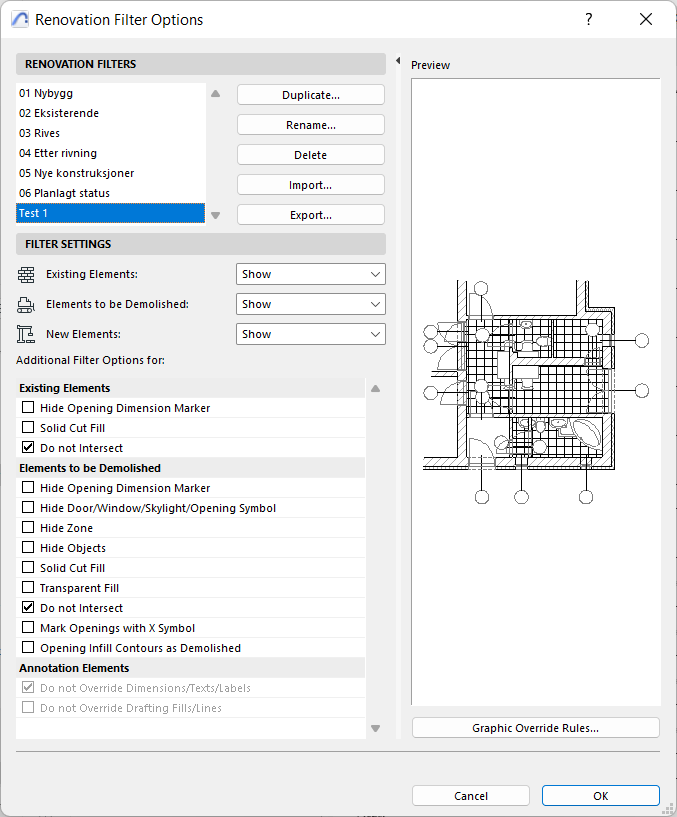
Task: Select the 05 Nye konstruksjoner filter
Action: click(x=76, y=173)
